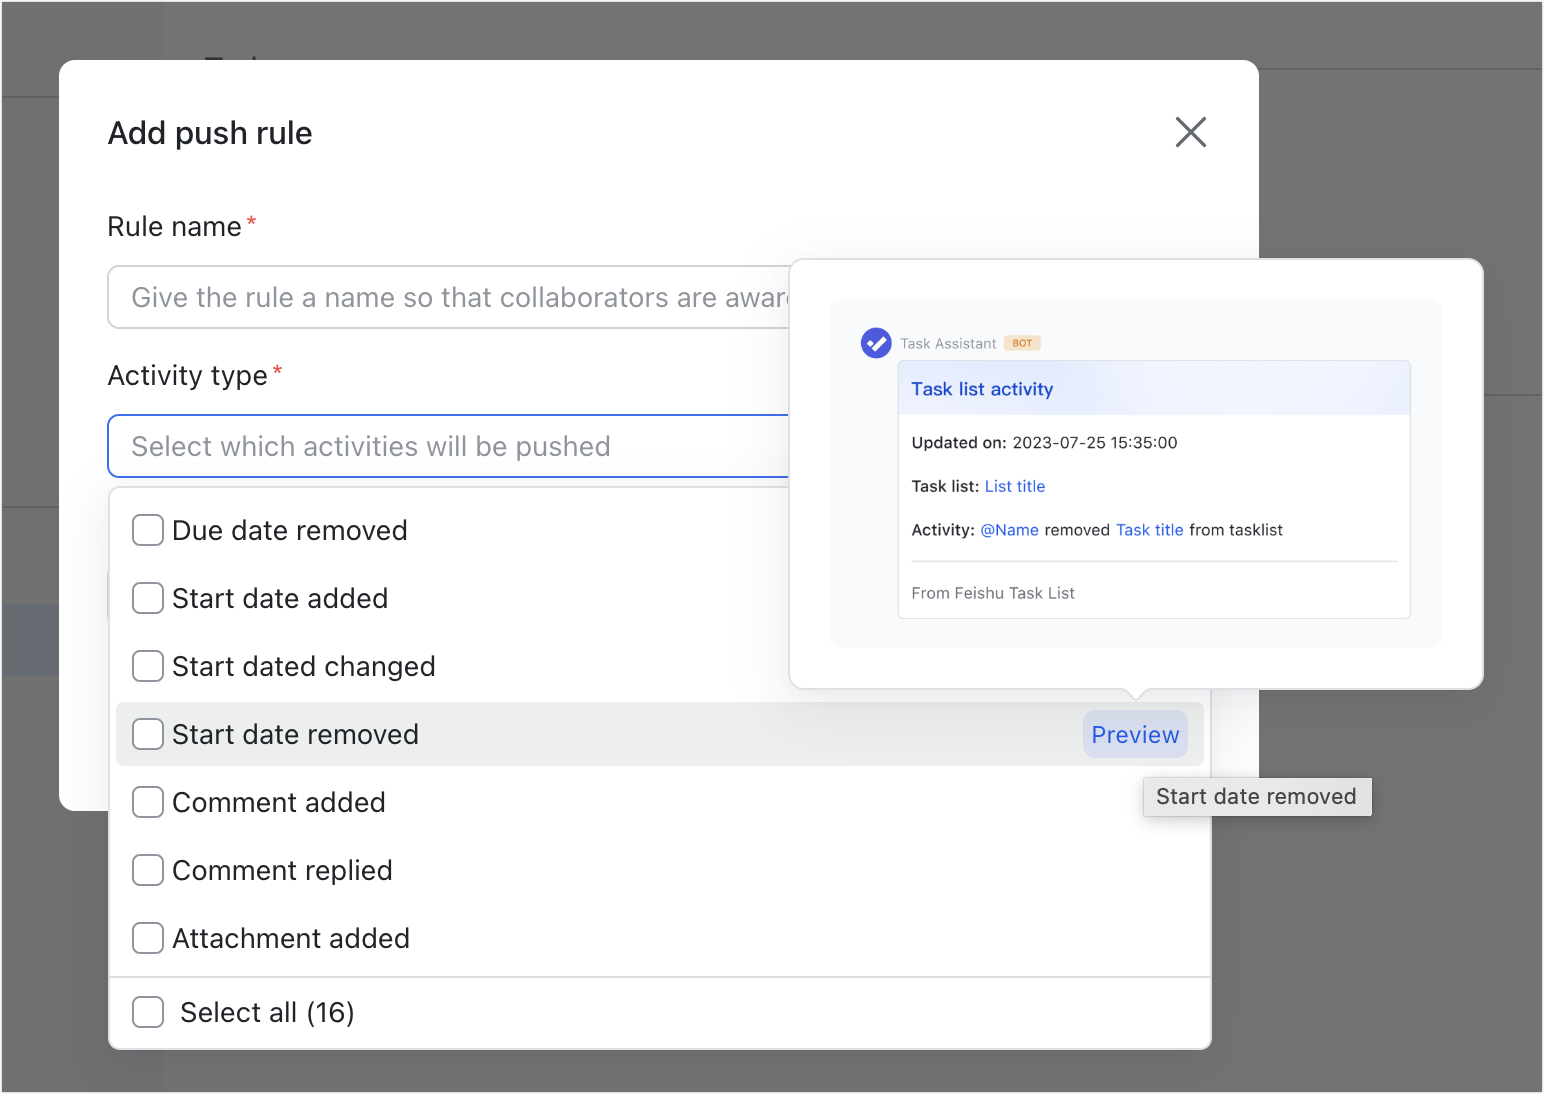Image resolution: width=1544 pixels, height=1094 pixels.
Task: Enable the Attachment added option
Action: (147, 937)
